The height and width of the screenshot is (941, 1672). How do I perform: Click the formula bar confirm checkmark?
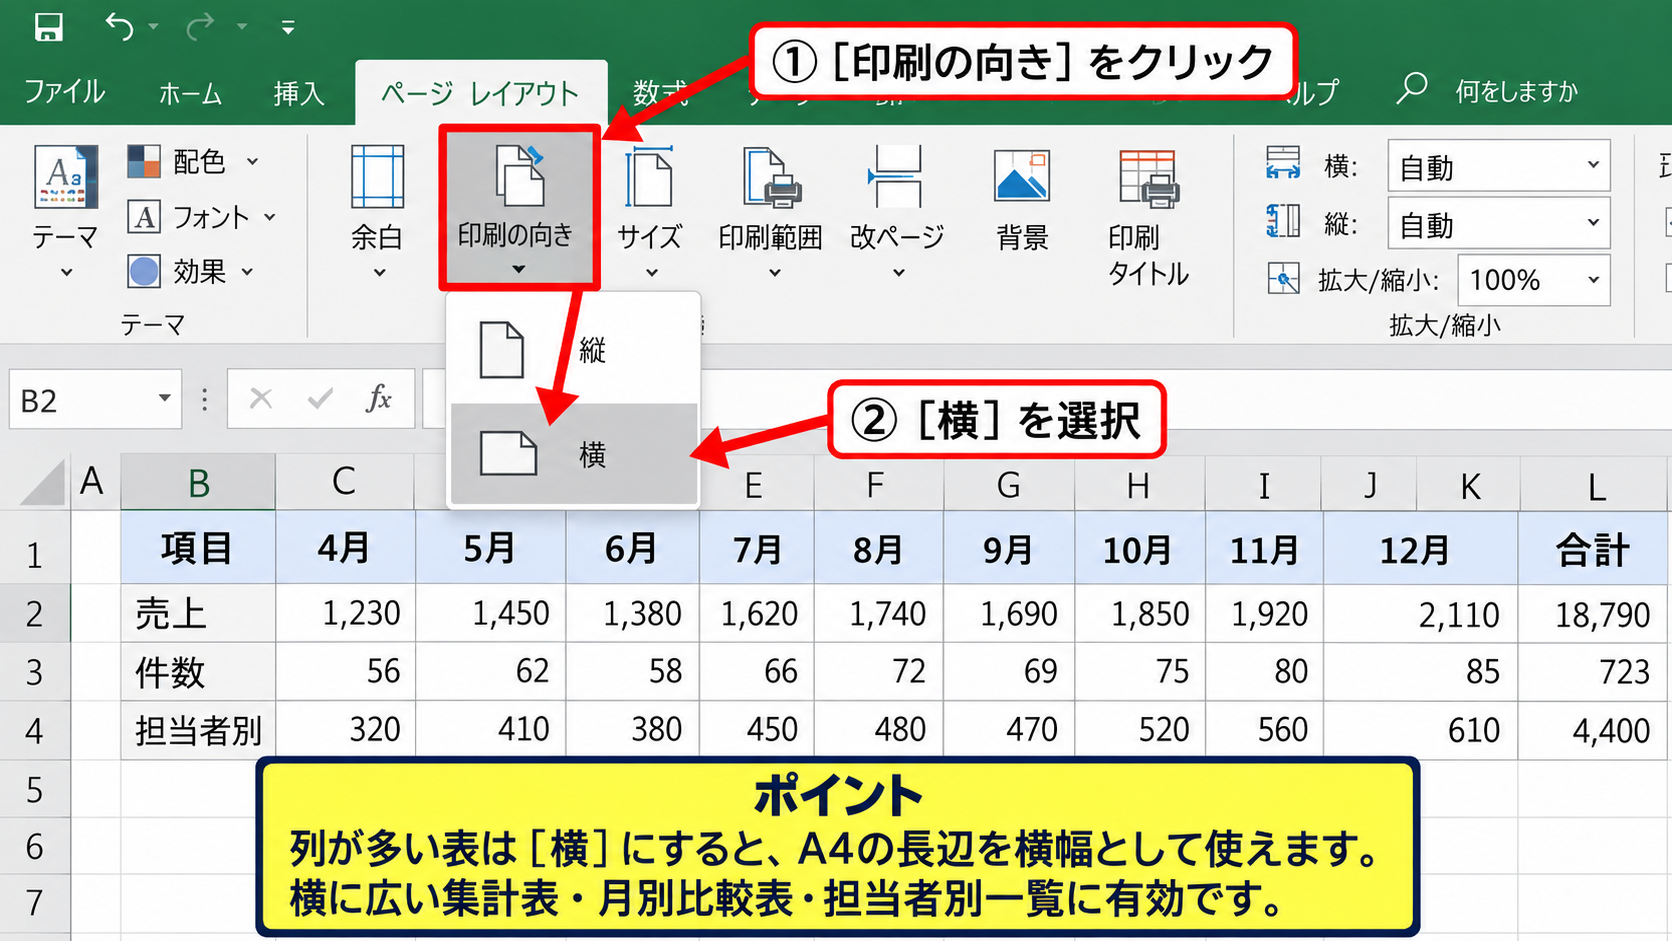[320, 399]
